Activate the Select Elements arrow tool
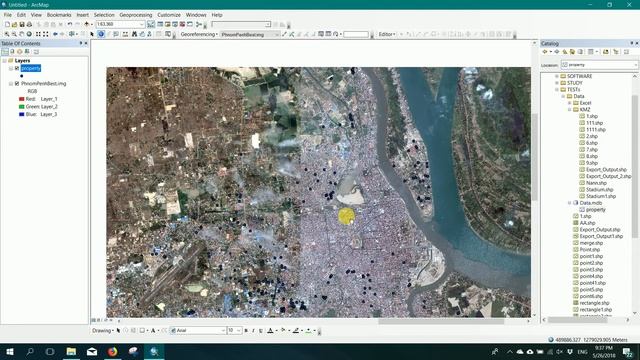 click(92, 34)
